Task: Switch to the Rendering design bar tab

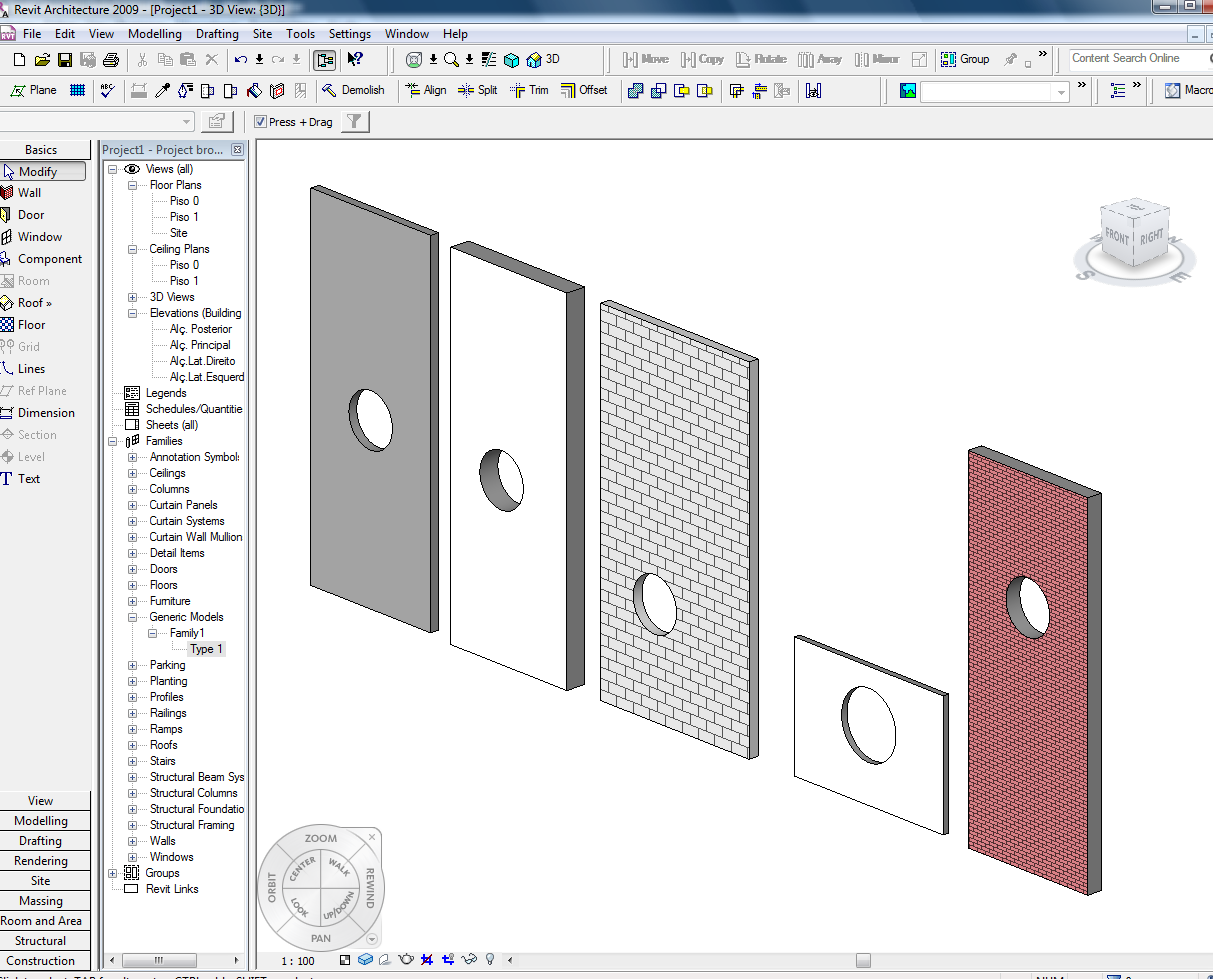Action: (41, 861)
